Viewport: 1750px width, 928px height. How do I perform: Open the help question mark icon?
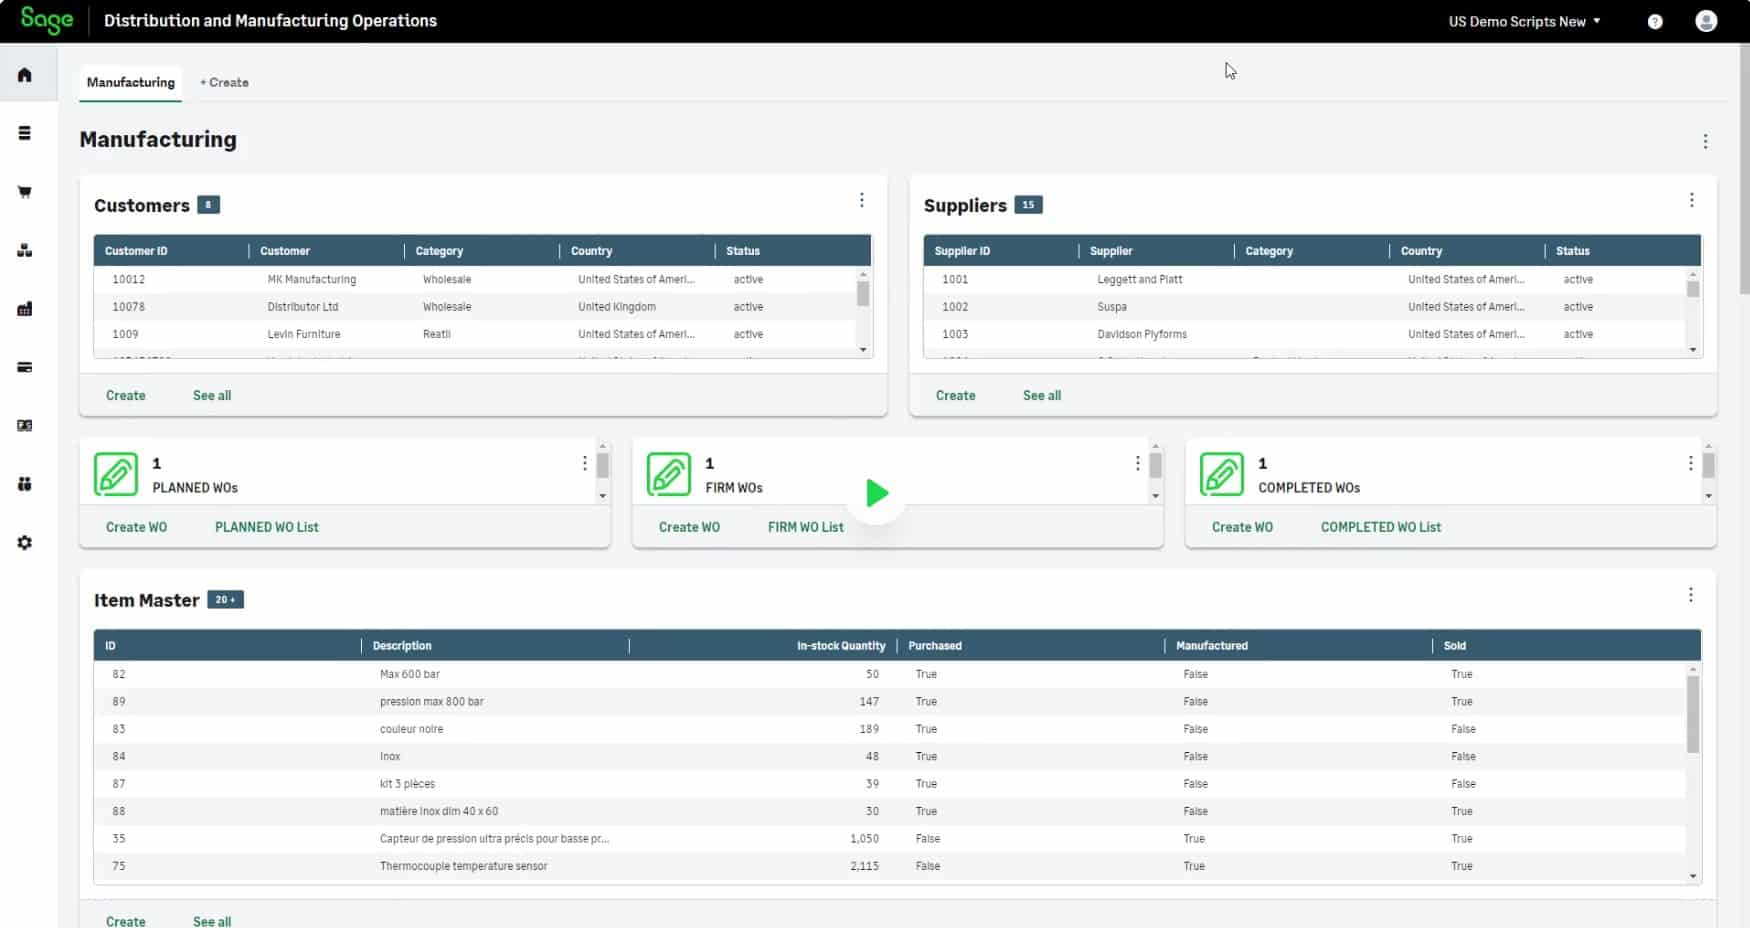point(1655,21)
